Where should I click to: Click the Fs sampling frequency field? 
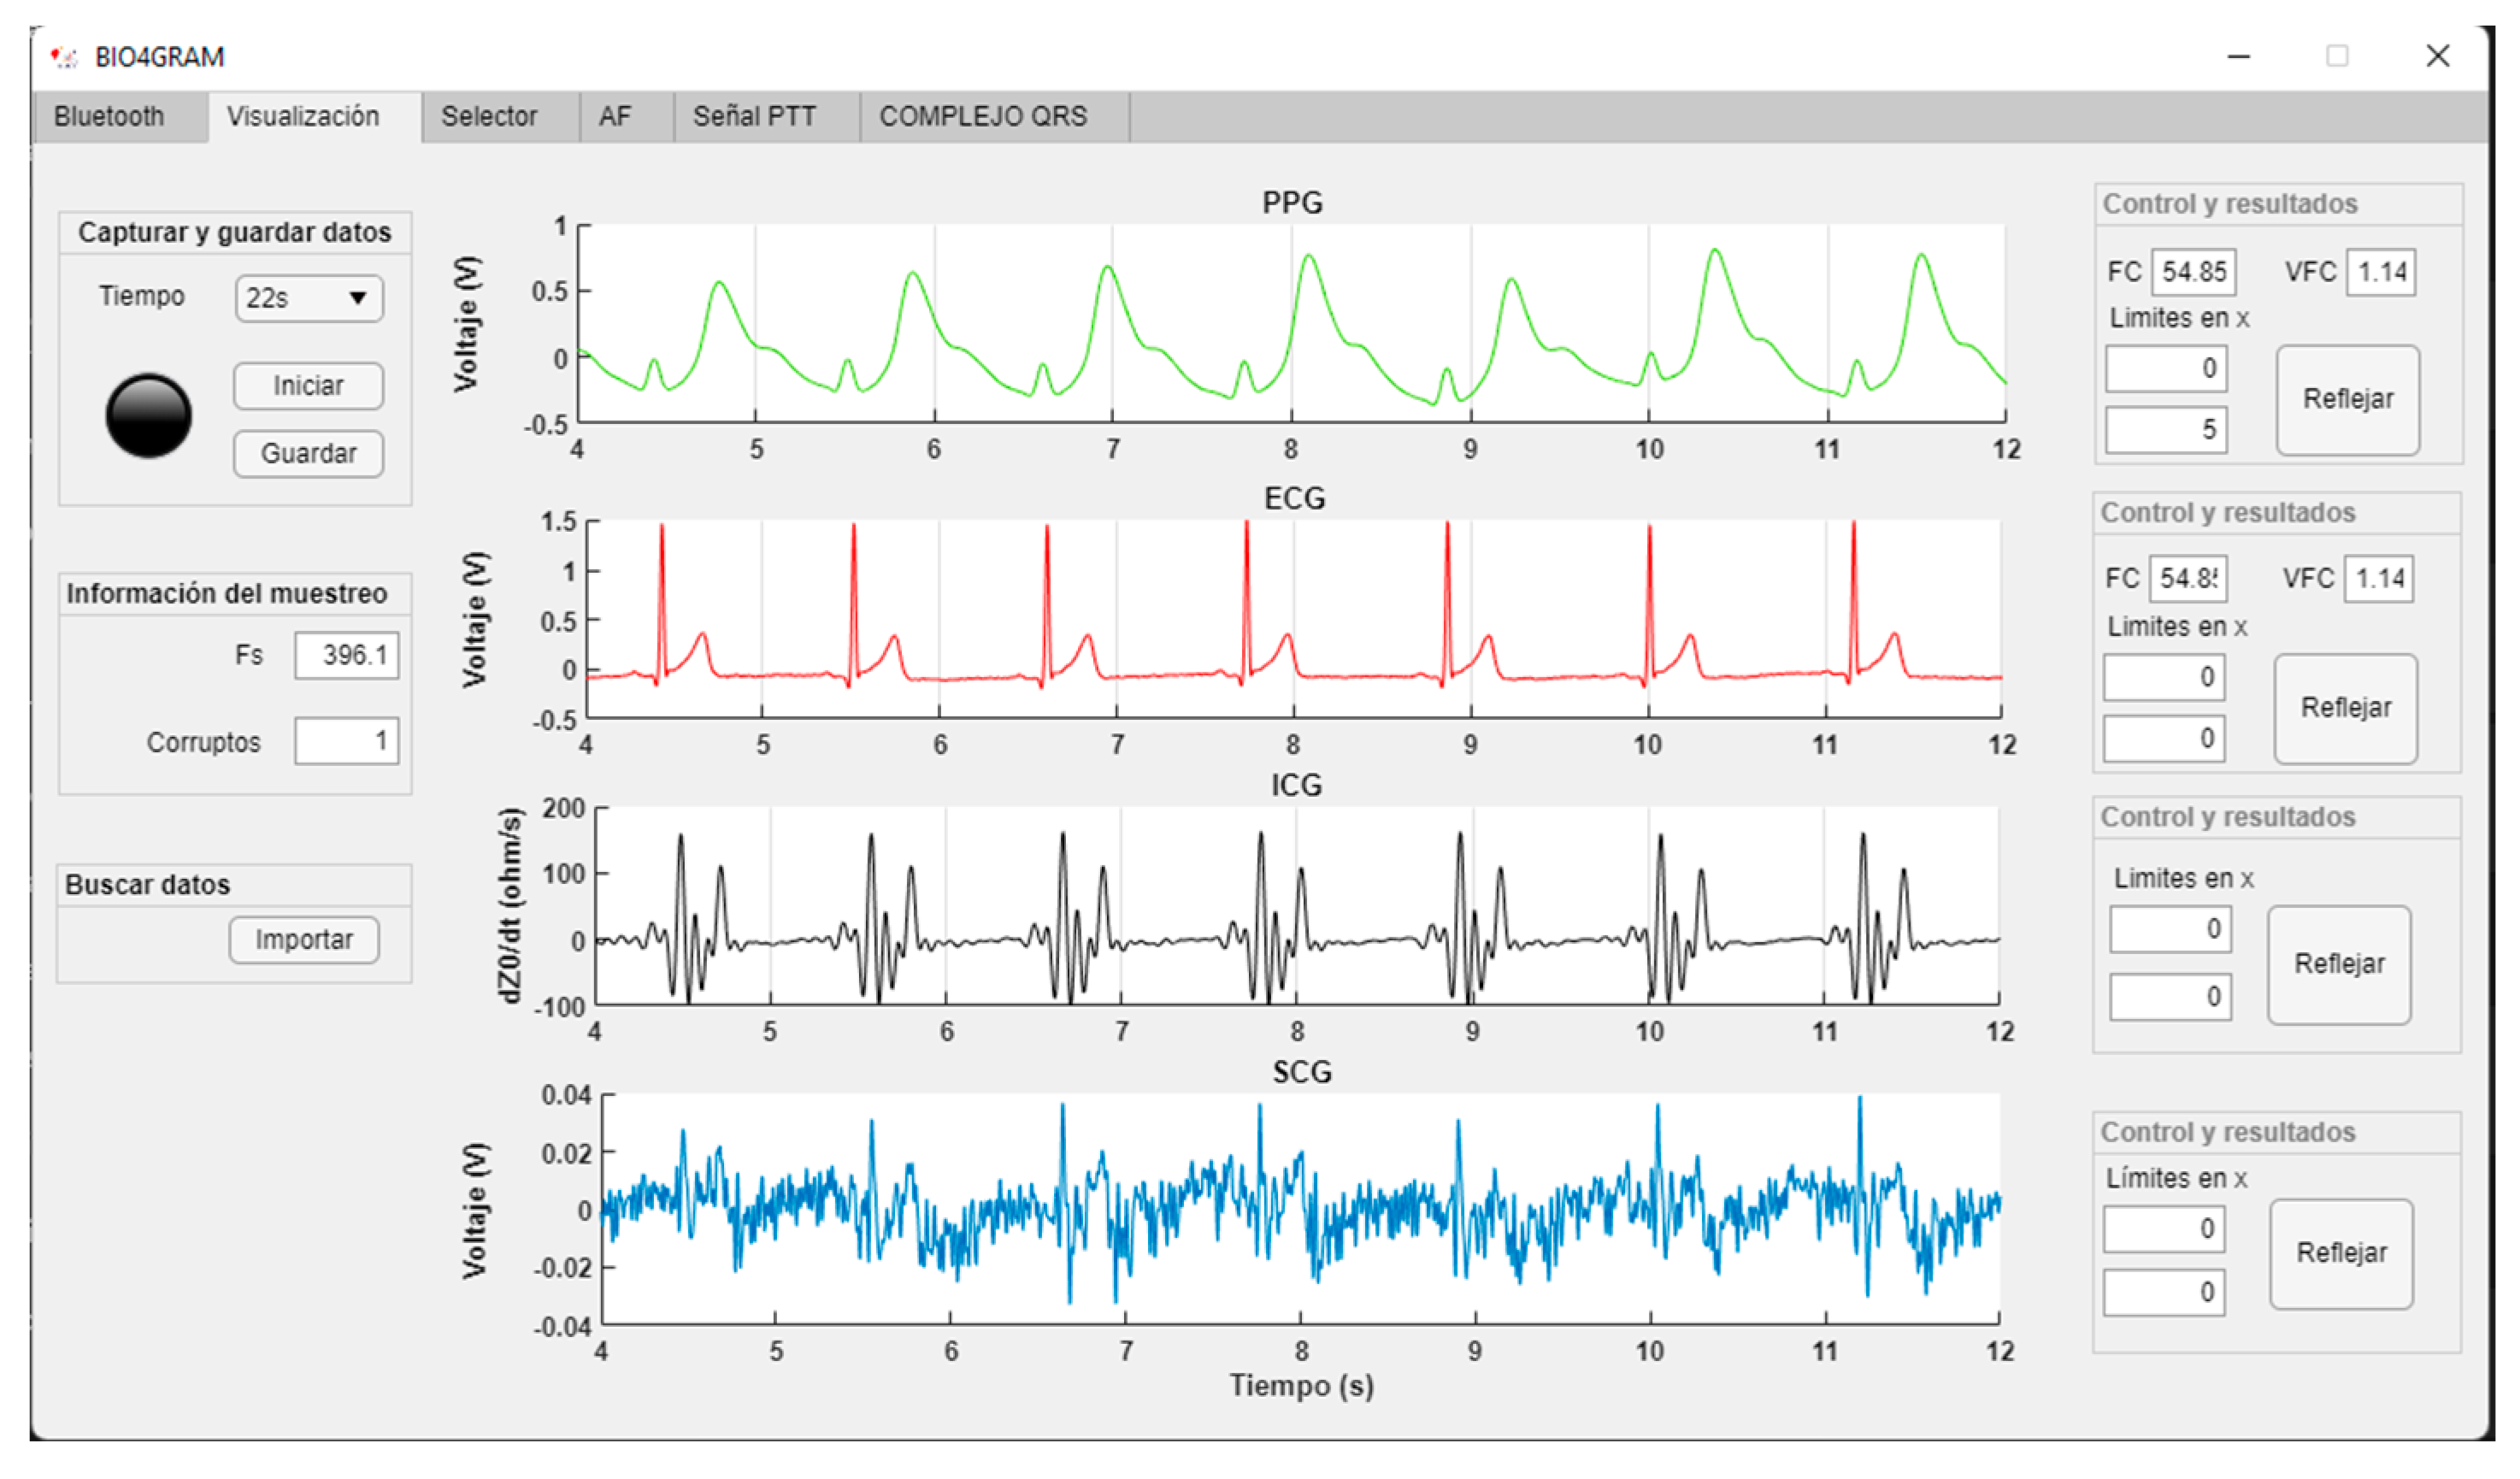click(x=347, y=656)
